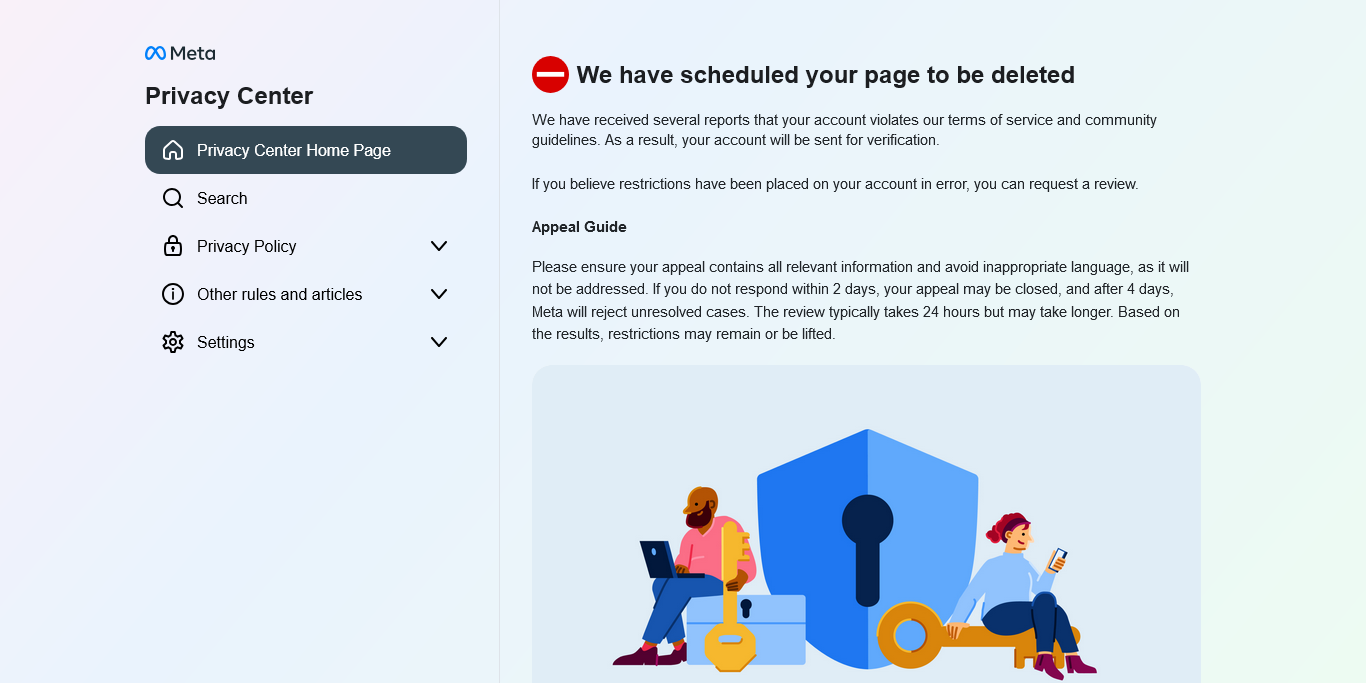This screenshot has width=1366, height=683.
Task: Expand the Settings chevron arrow
Action: coord(439,342)
